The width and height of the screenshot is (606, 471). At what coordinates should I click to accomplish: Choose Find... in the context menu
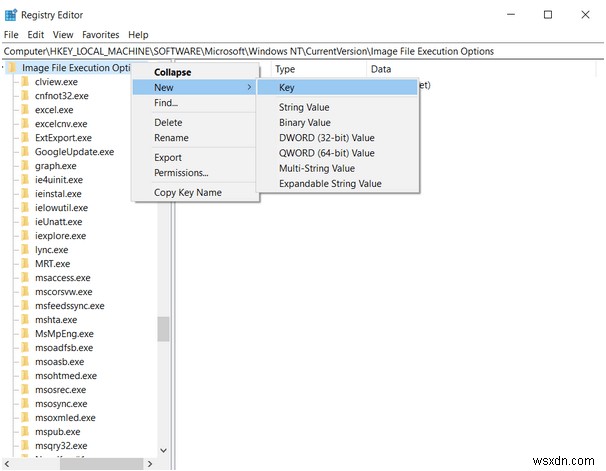tap(166, 103)
